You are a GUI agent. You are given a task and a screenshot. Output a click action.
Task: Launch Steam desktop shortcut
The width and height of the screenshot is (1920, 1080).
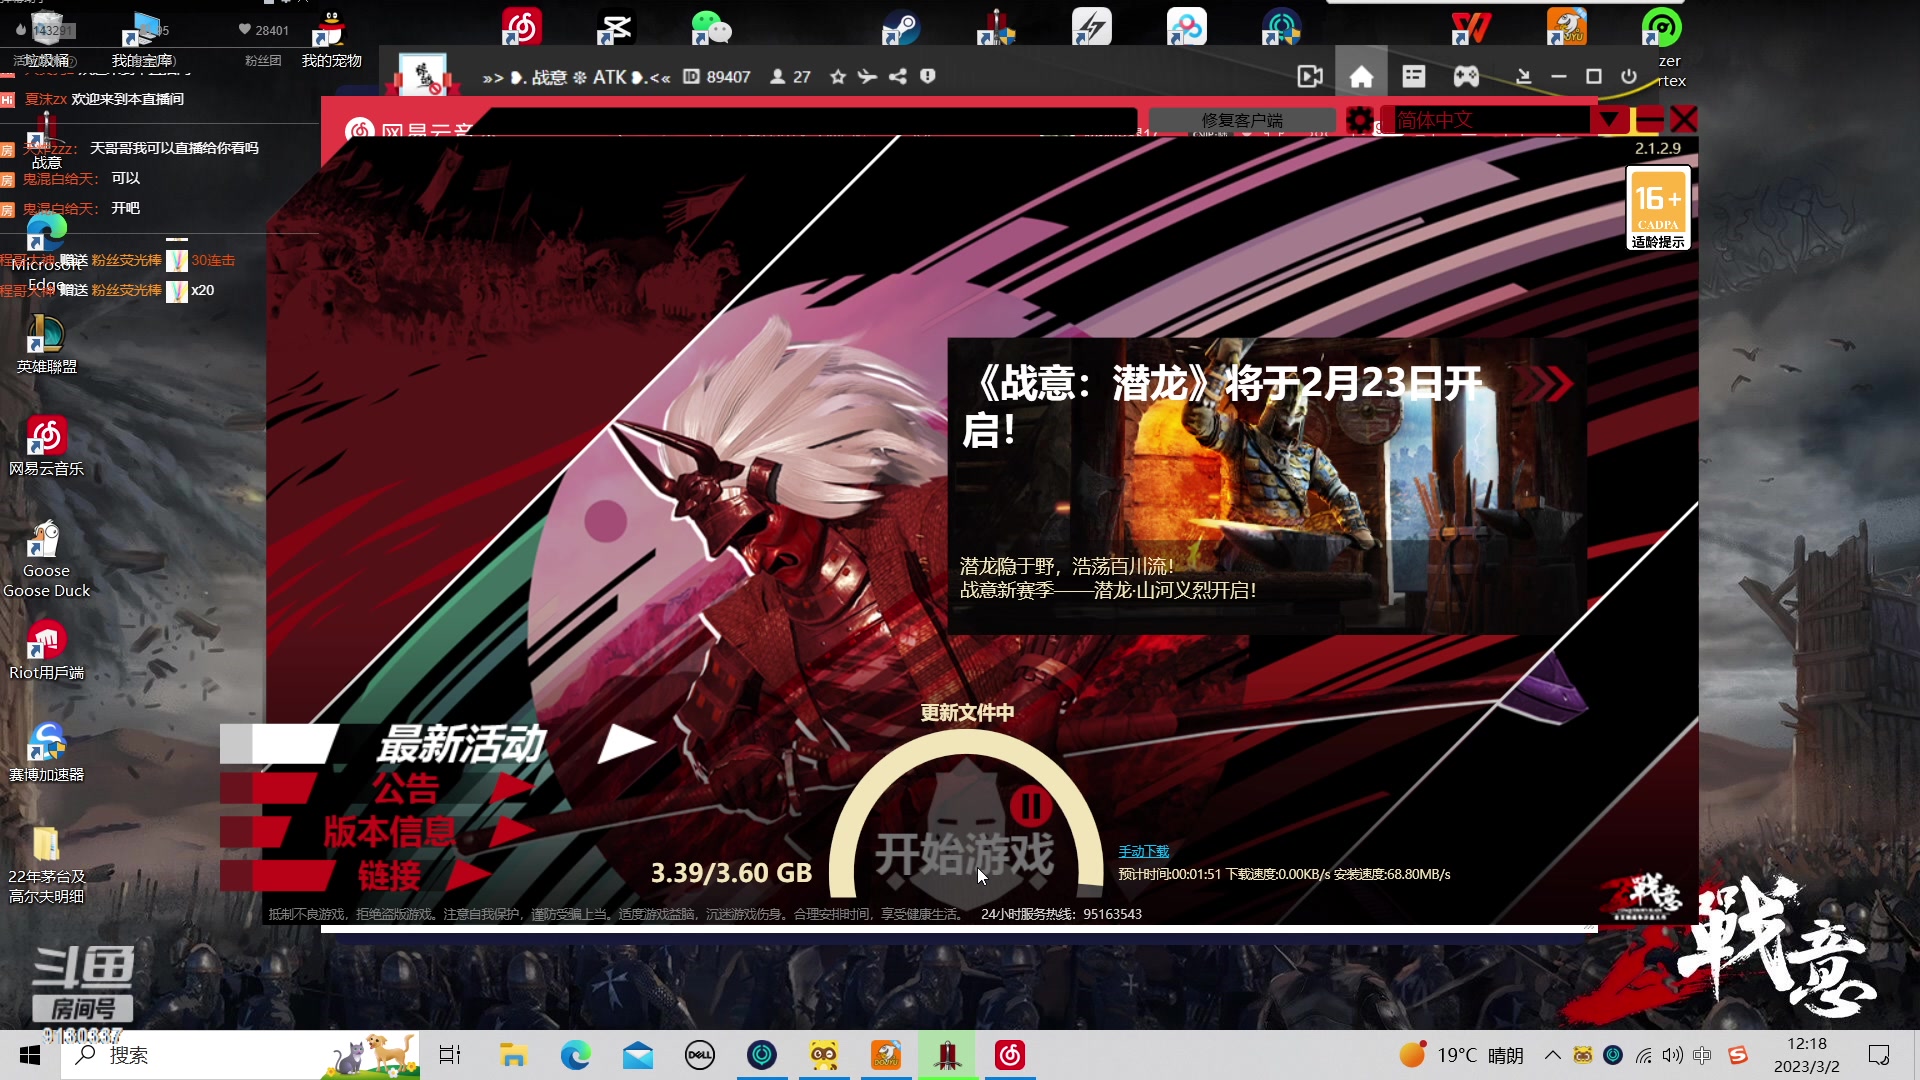(x=901, y=27)
